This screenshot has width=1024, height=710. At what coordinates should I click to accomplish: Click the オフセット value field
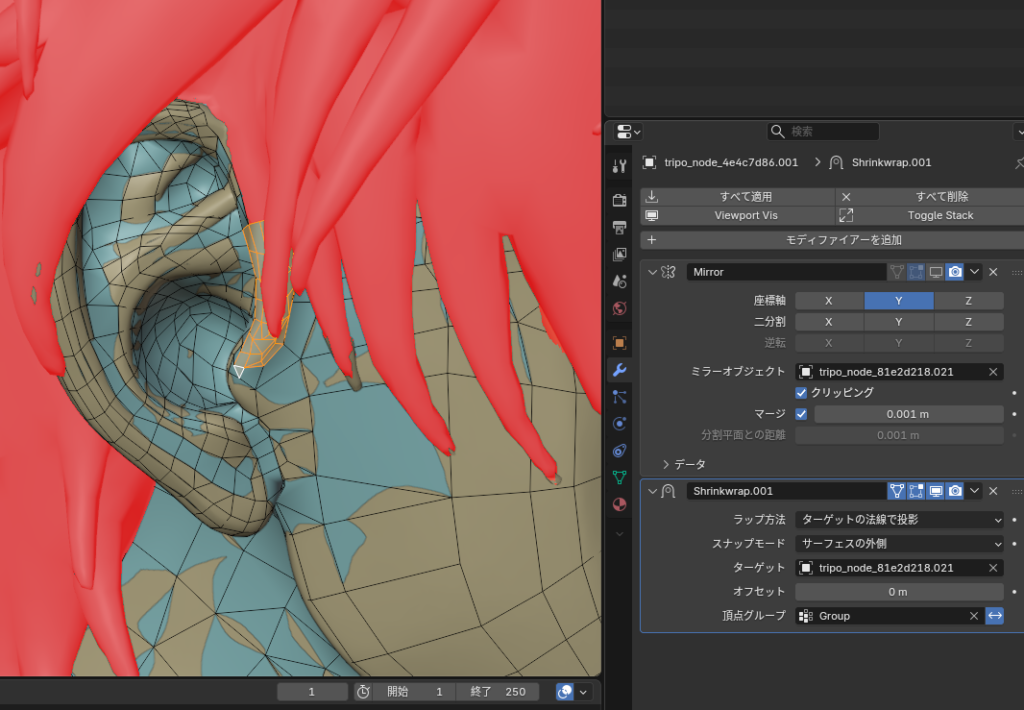[x=899, y=592]
